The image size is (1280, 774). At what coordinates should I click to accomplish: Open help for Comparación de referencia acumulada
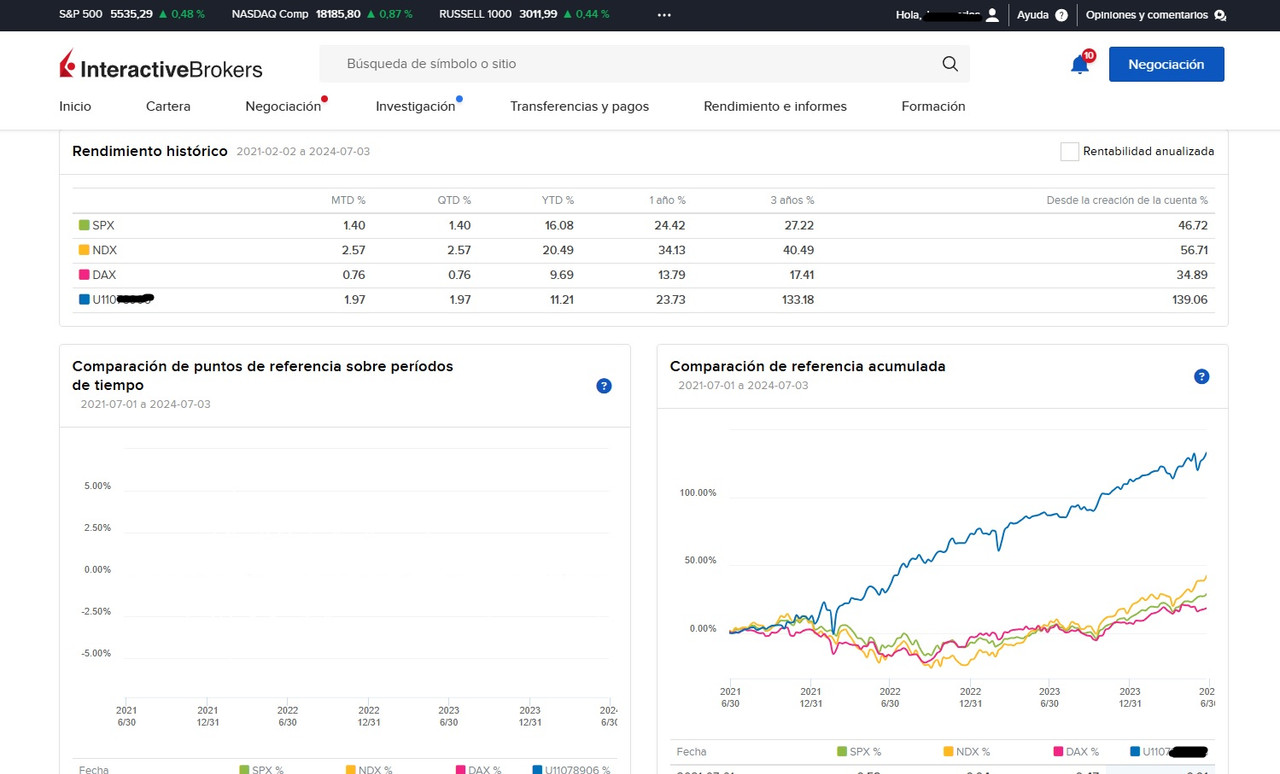tap(1202, 377)
